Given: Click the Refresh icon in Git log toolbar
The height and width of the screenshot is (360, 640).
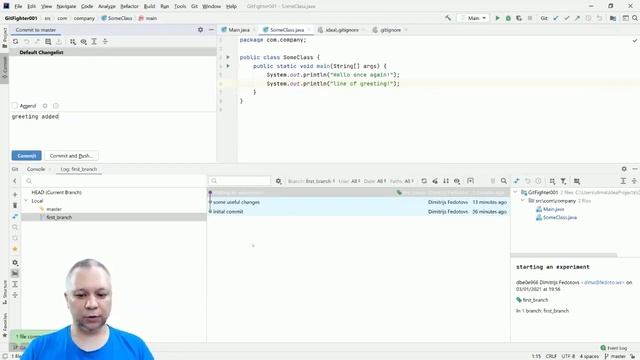Looking at the screenshot, I should (424, 181).
